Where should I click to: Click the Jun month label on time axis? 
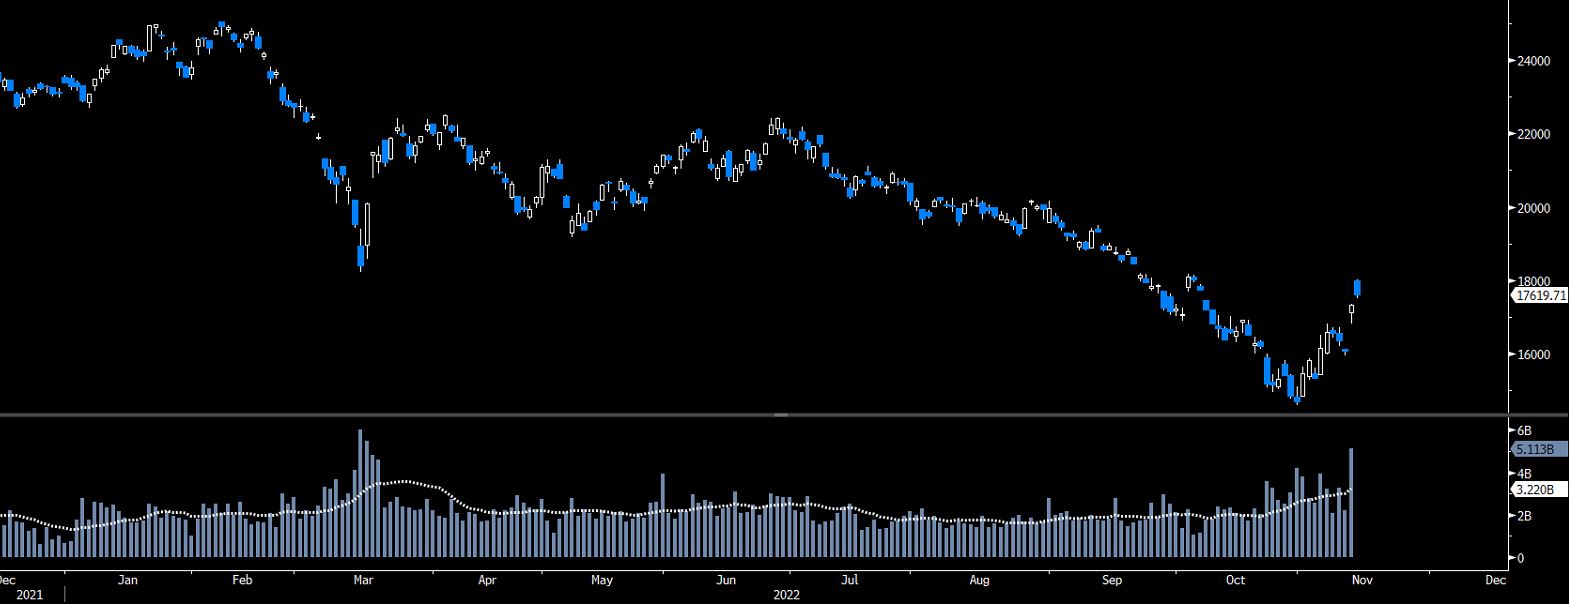pos(726,579)
